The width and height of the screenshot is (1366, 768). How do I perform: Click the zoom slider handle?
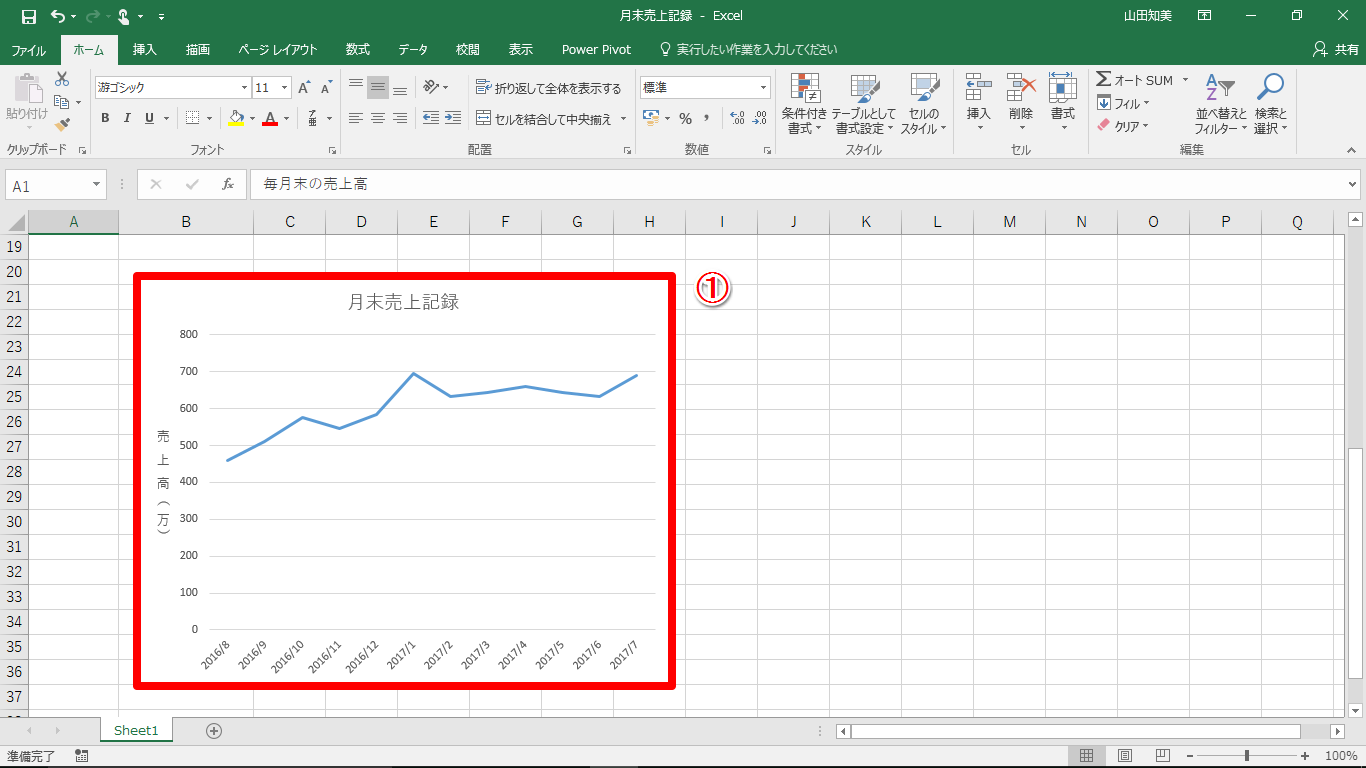1246,756
